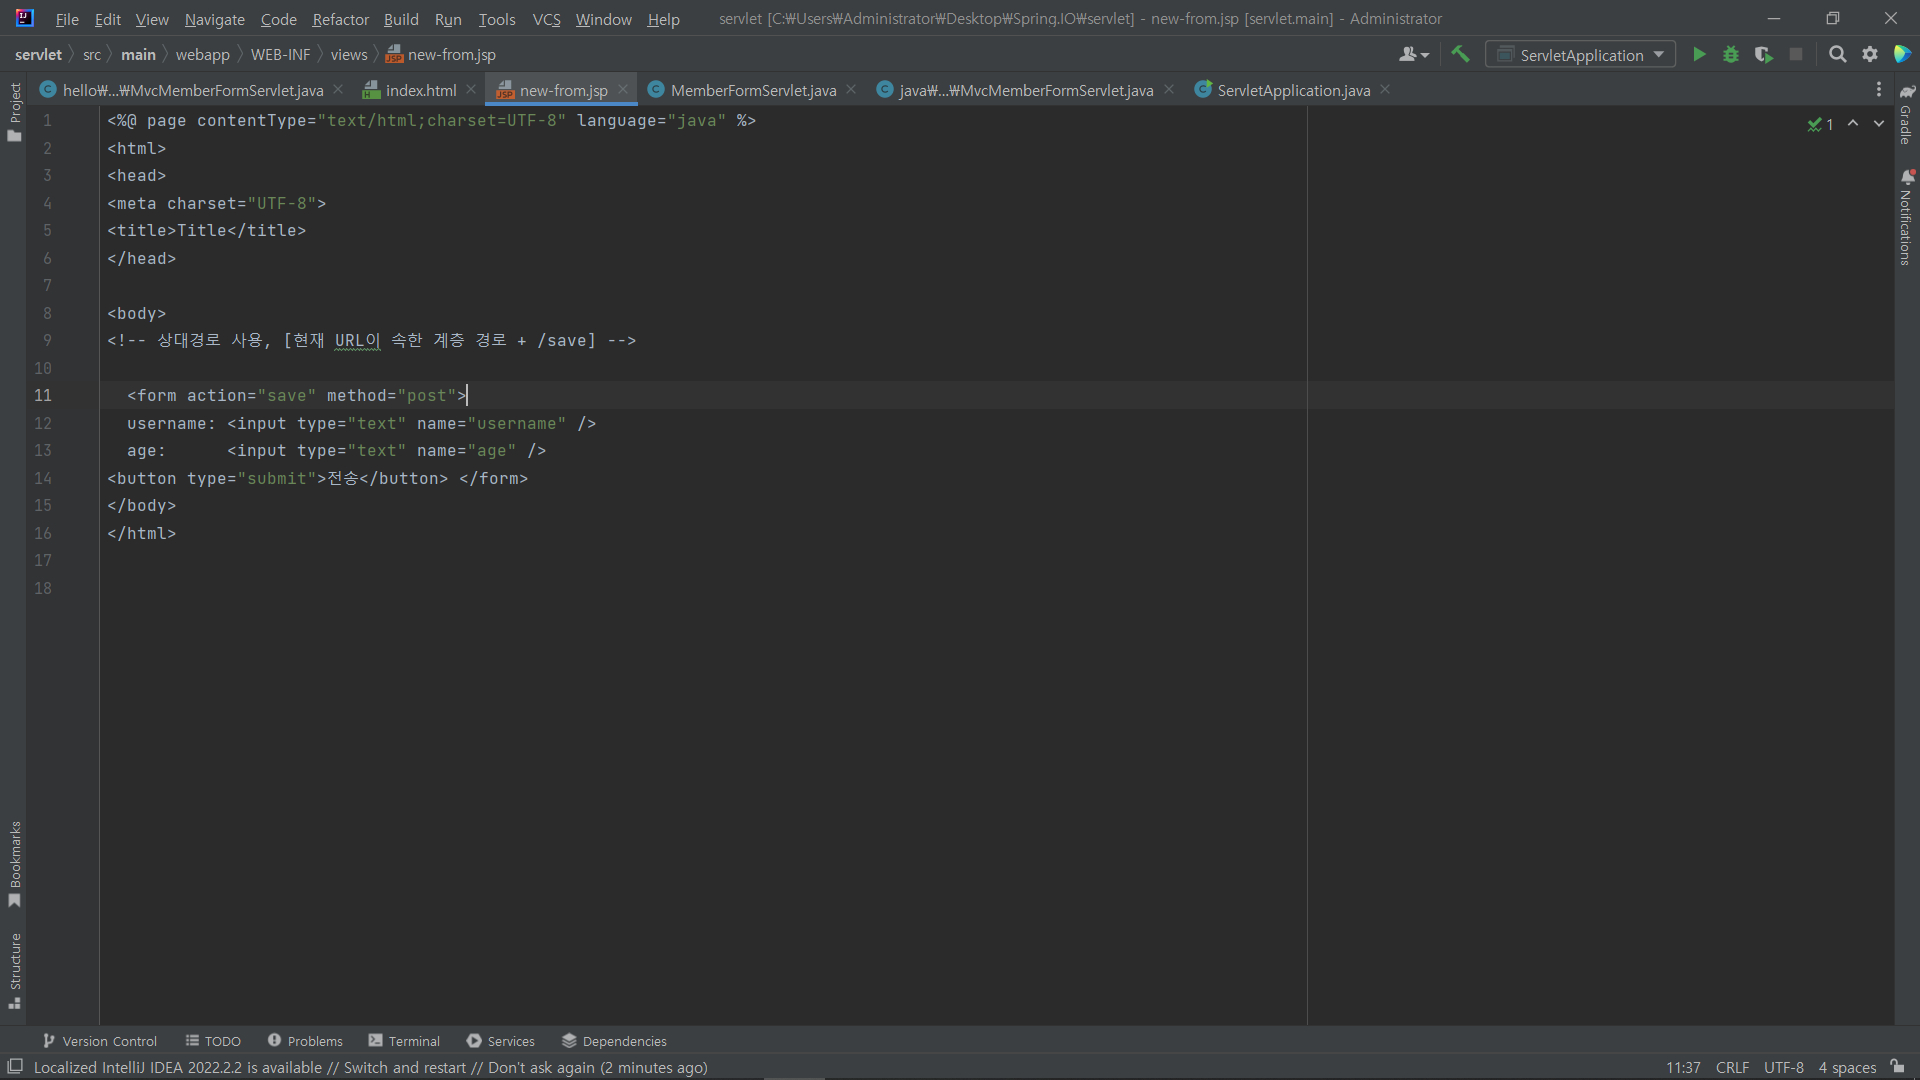Click the views breadcrumb segment
This screenshot has height=1080, width=1920.
[349, 55]
